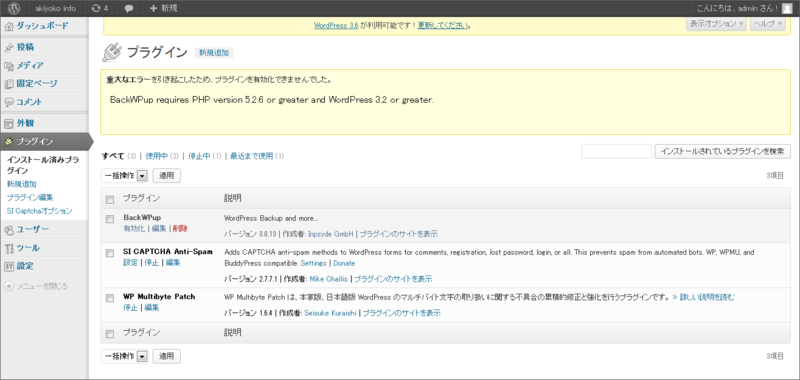Open Mike Challis author link
The image size is (800, 380).
point(329,279)
